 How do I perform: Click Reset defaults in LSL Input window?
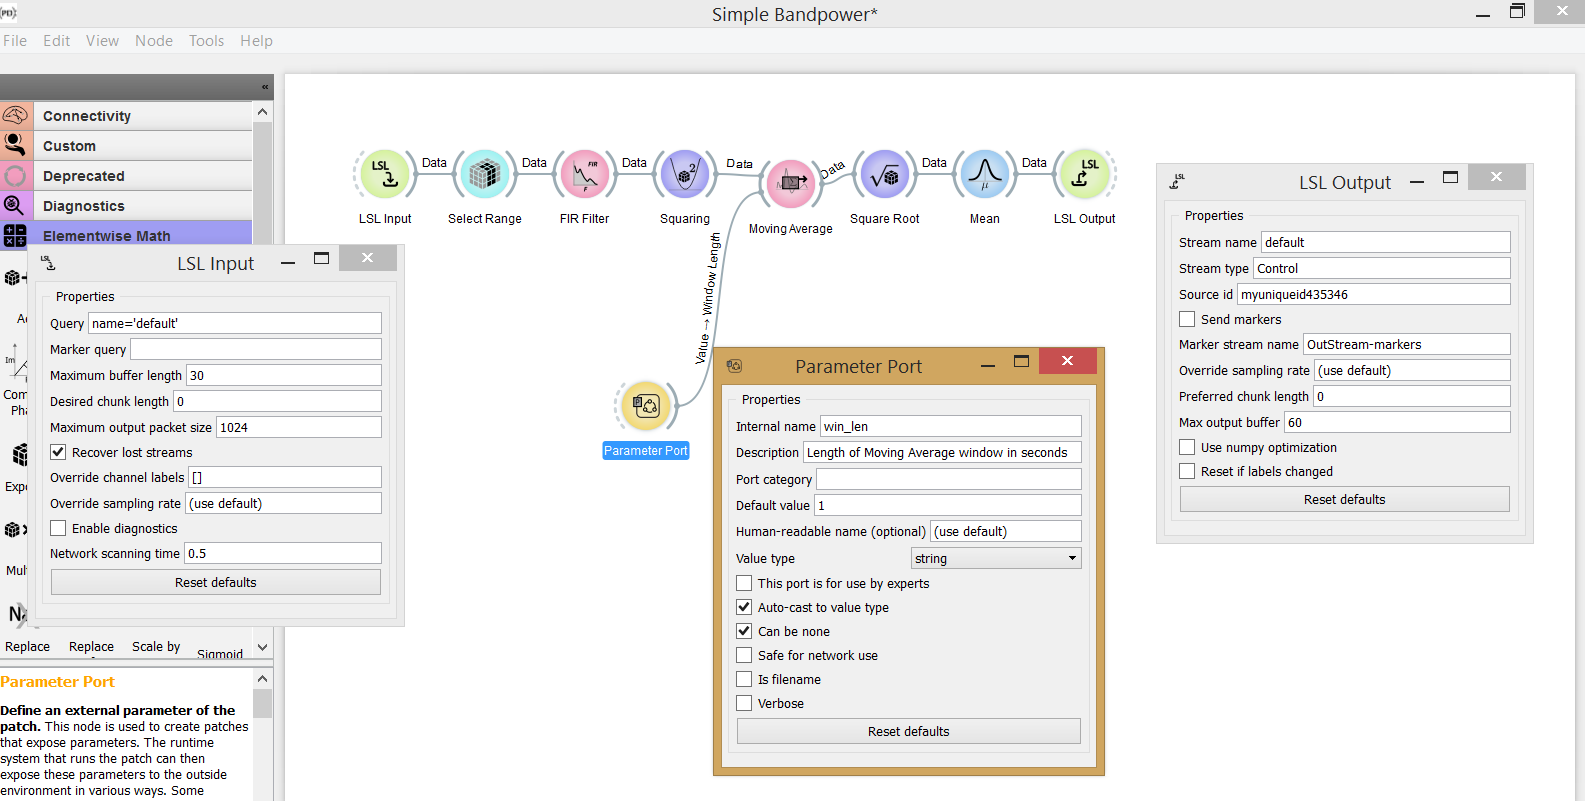point(216,582)
